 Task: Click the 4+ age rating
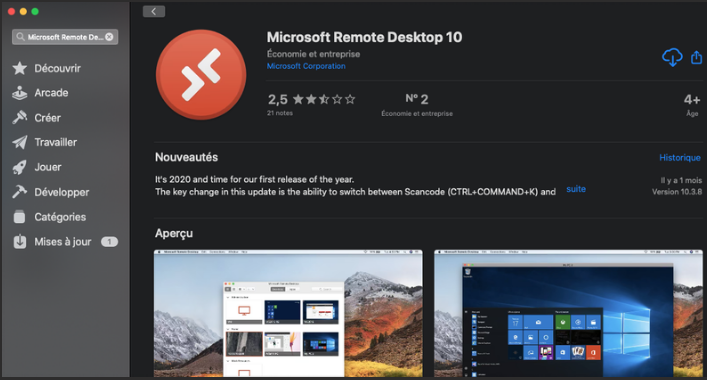pyautogui.click(x=692, y=100)
